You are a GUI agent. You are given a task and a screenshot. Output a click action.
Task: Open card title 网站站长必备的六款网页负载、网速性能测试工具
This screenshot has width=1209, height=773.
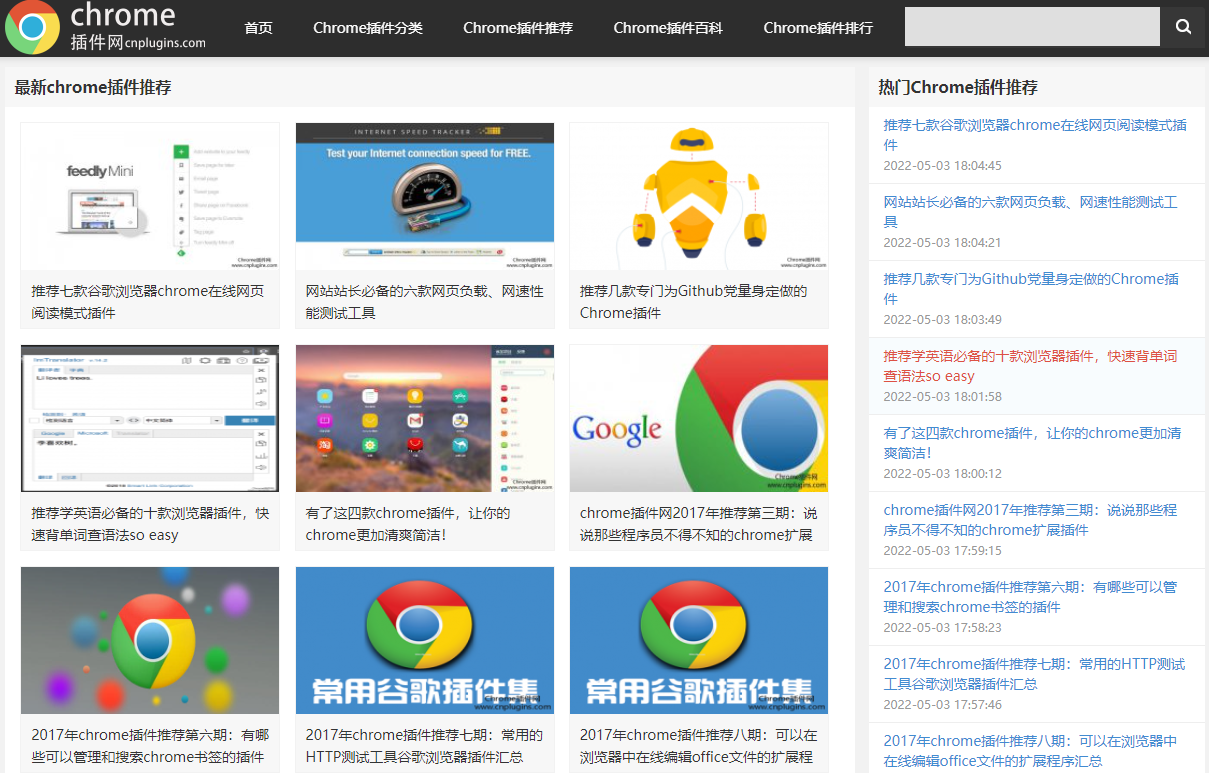424,302
